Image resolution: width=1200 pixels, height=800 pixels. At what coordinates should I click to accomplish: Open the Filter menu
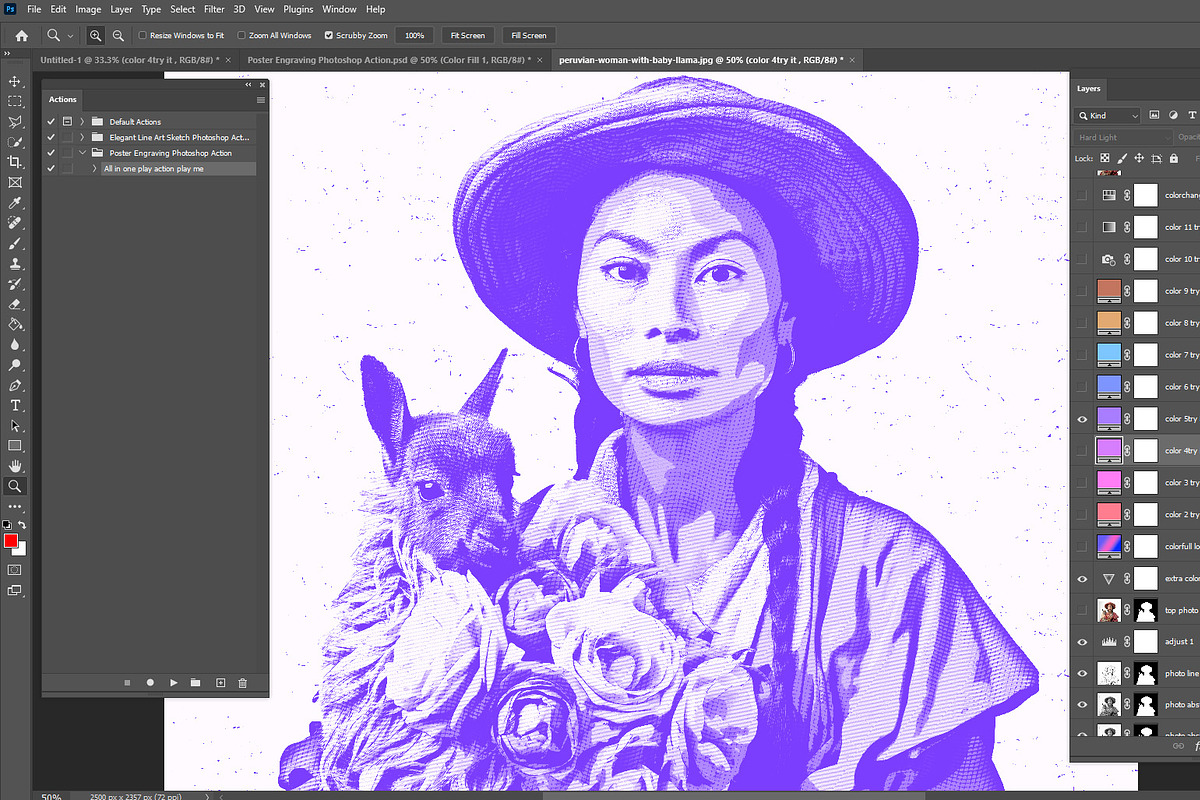[214, 9]
